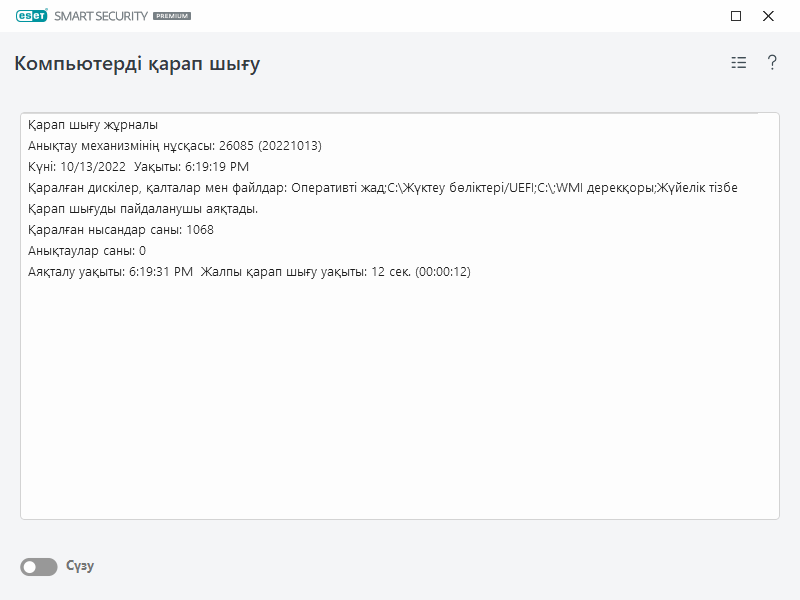
Task: Select the Қарап шығу журналы header line
Action: (92, 126)
